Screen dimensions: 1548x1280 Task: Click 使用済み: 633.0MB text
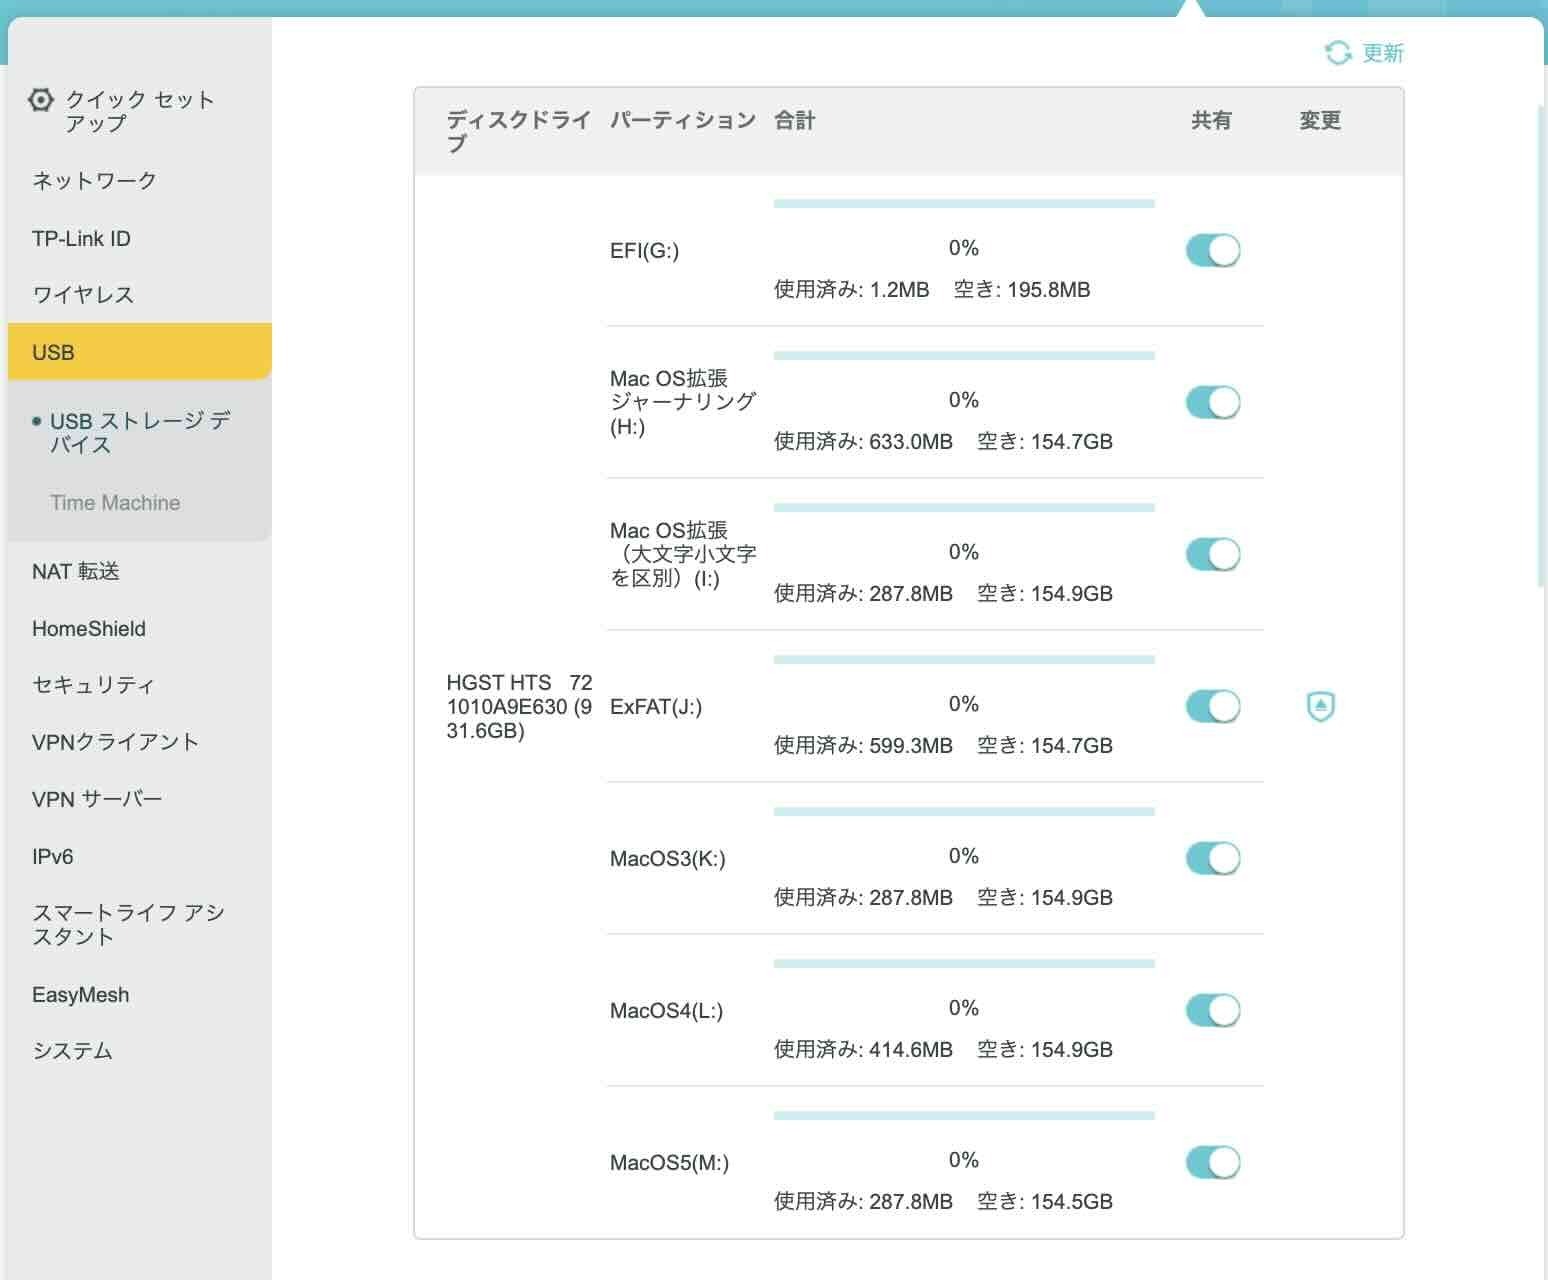point(863,442)
